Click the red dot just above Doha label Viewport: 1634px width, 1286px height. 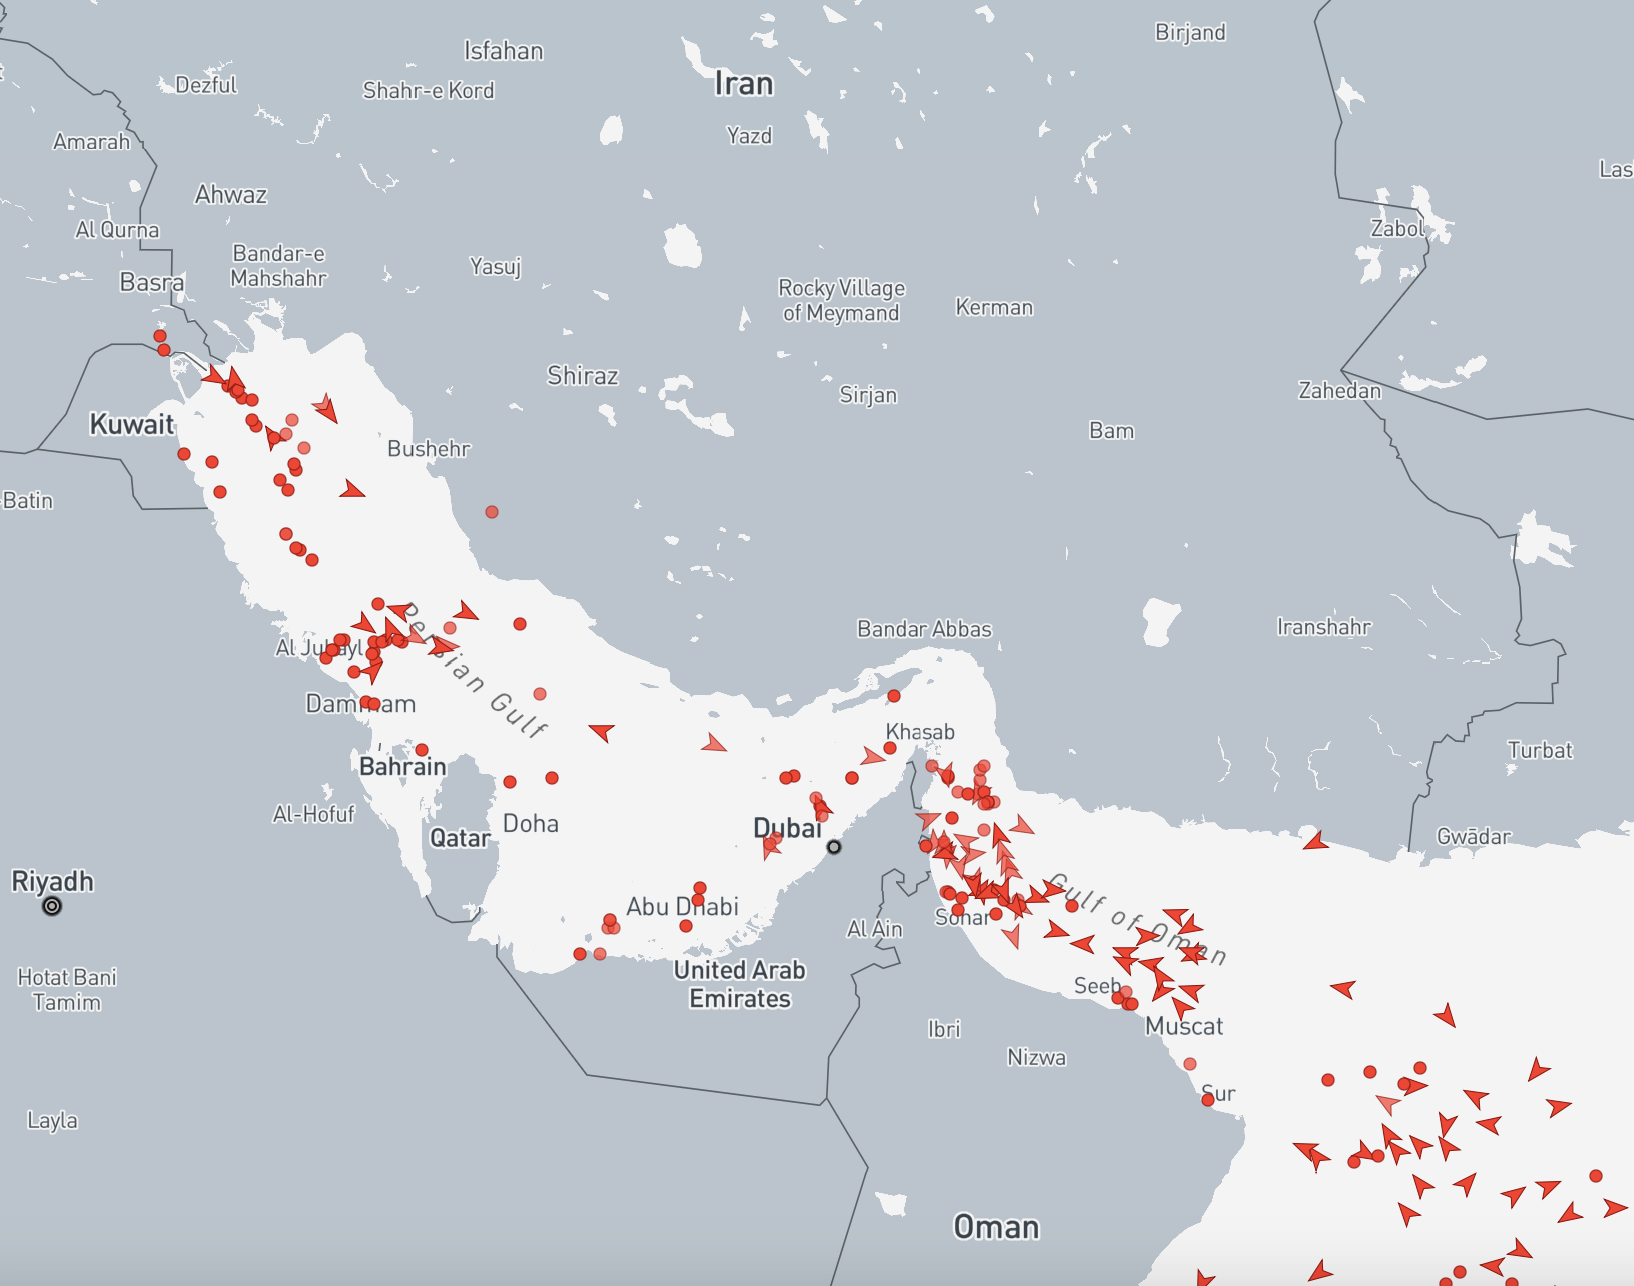click(510, 782)
